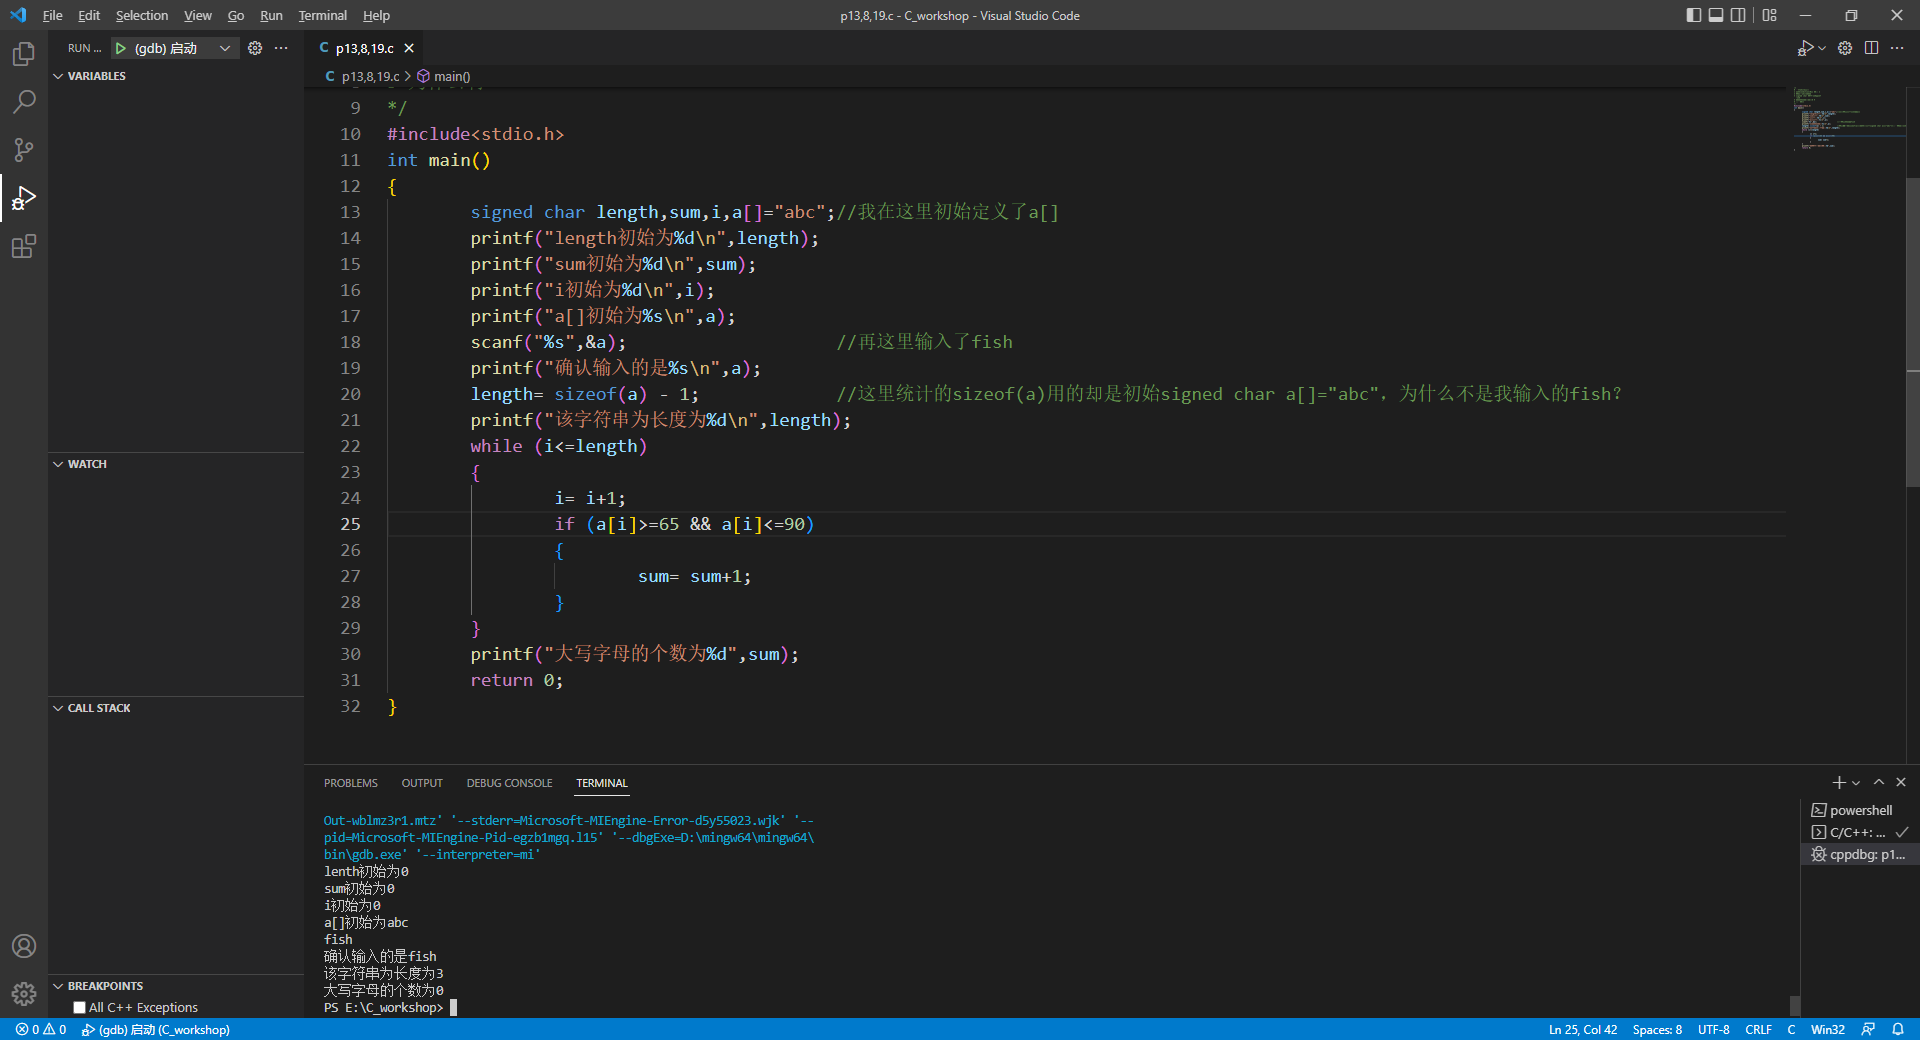Open debug view more actions ellipsis
The height and width of the screenshot is (1040, 1920).
[x=281, y=48]
